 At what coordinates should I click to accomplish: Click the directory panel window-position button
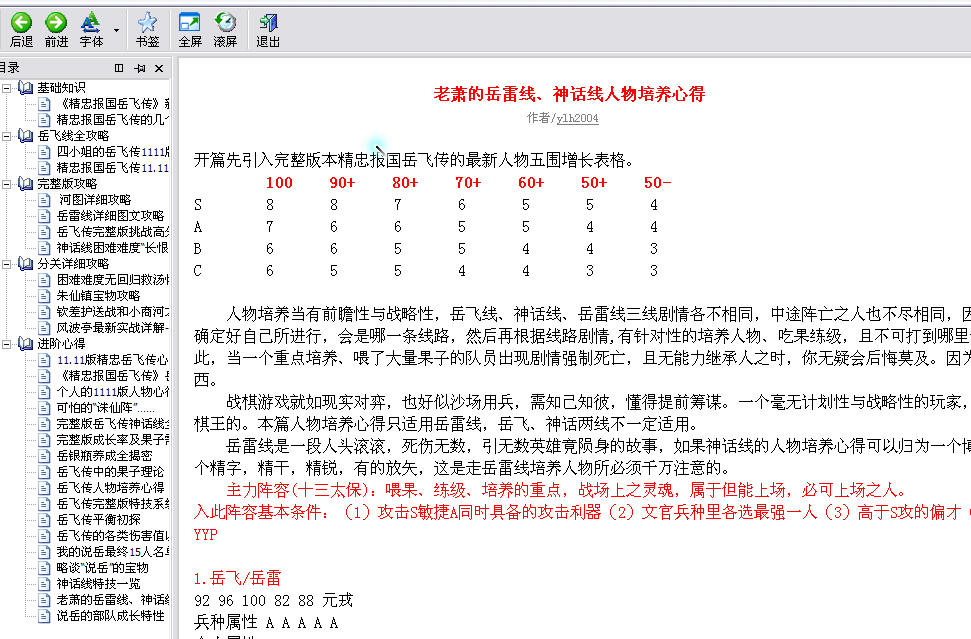point(119,68)
